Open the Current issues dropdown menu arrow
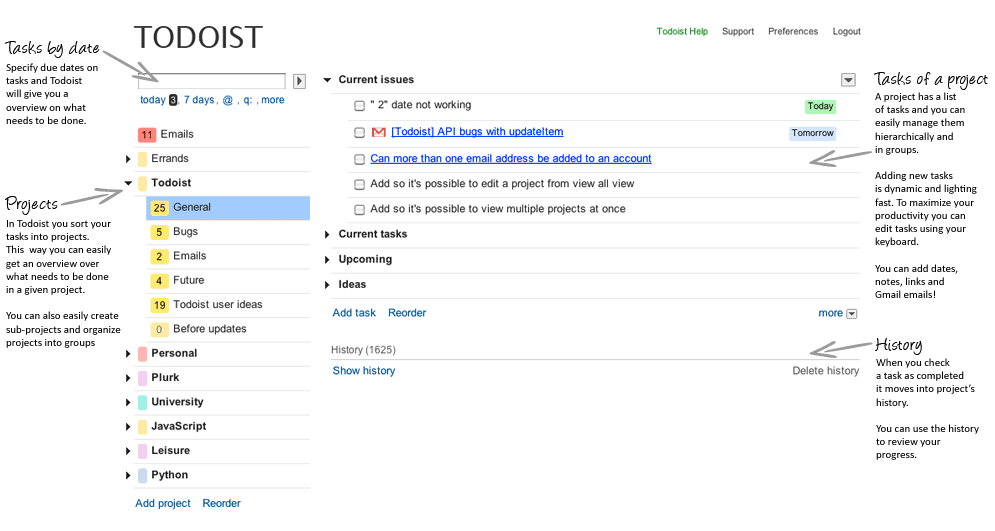The height and width of the screenshot is (531, 995). 848,80
